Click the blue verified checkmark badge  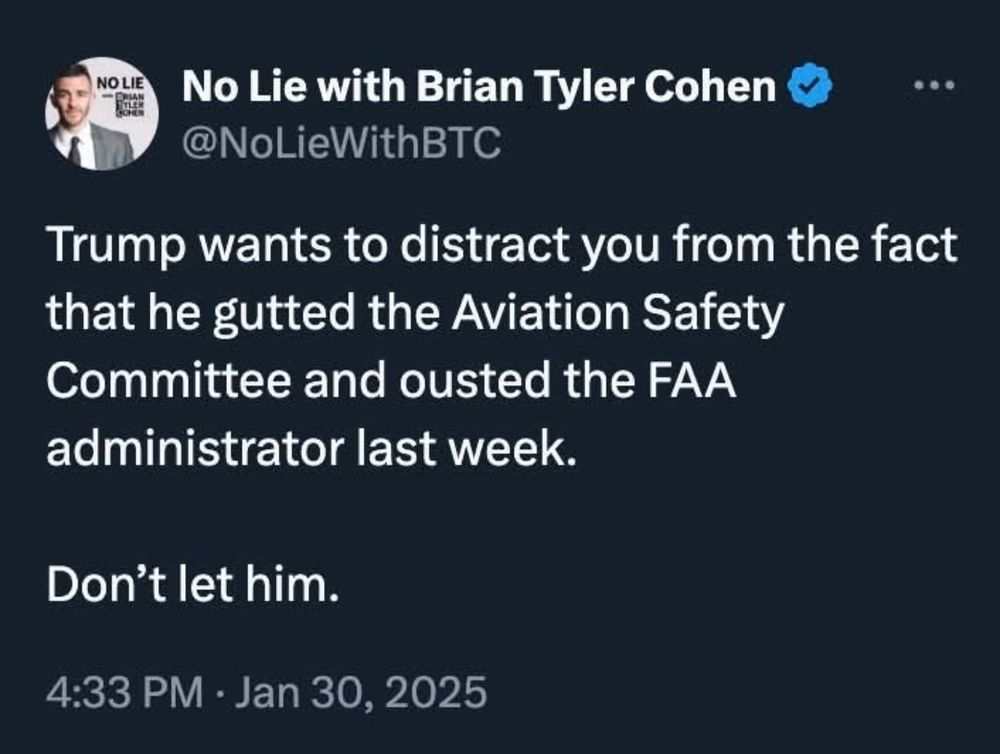(x=810, y=89)
